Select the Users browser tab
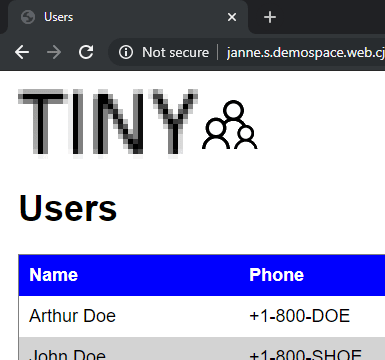 pyautogui.click(x=127, y=17)
